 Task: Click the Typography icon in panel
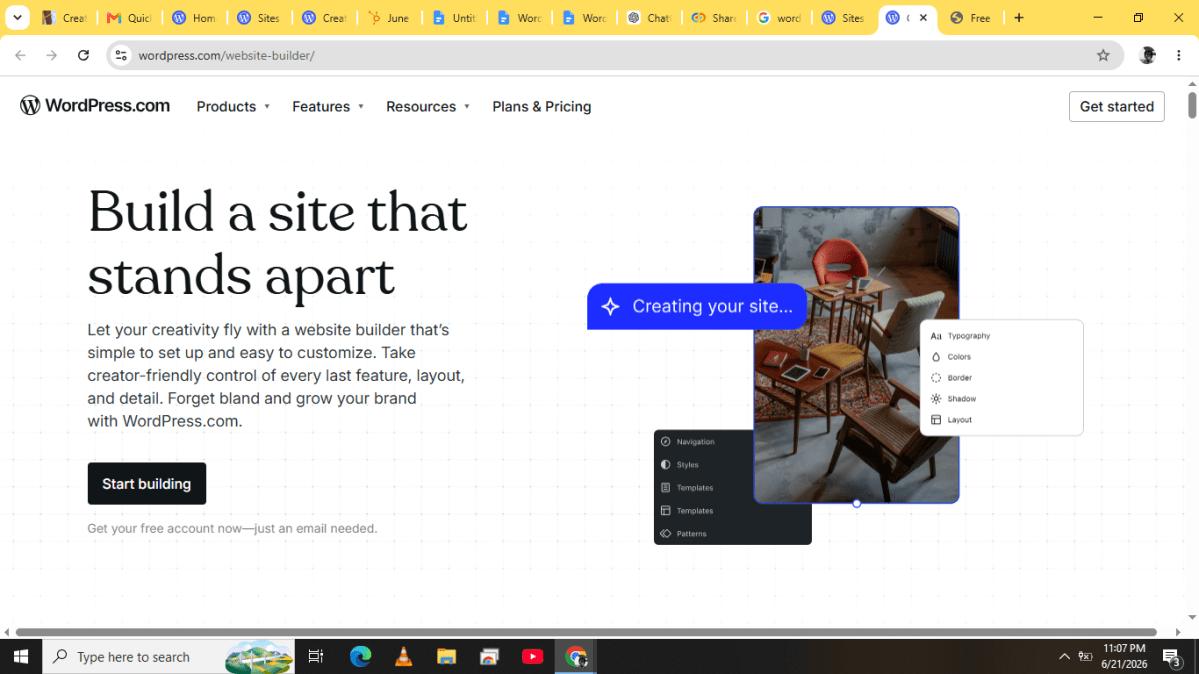click(x=936, y=336)
